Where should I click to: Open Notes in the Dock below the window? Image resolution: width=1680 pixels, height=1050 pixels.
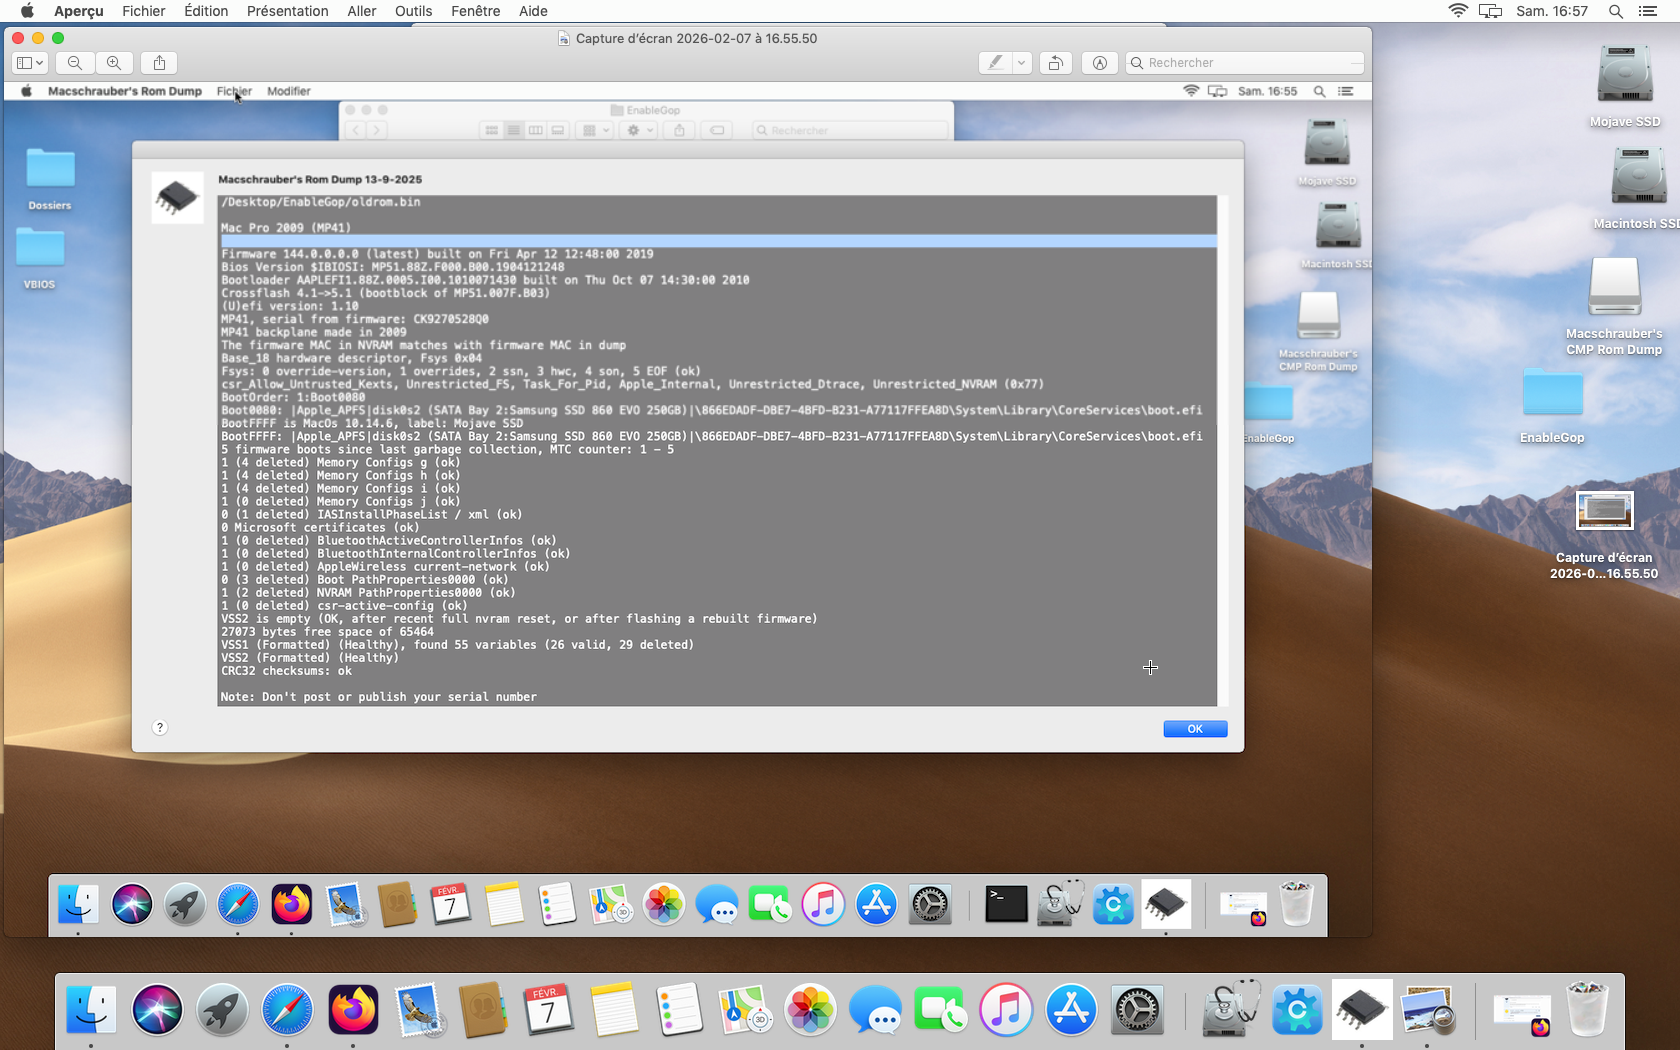pyautogui.click(x=614, y=1009)
